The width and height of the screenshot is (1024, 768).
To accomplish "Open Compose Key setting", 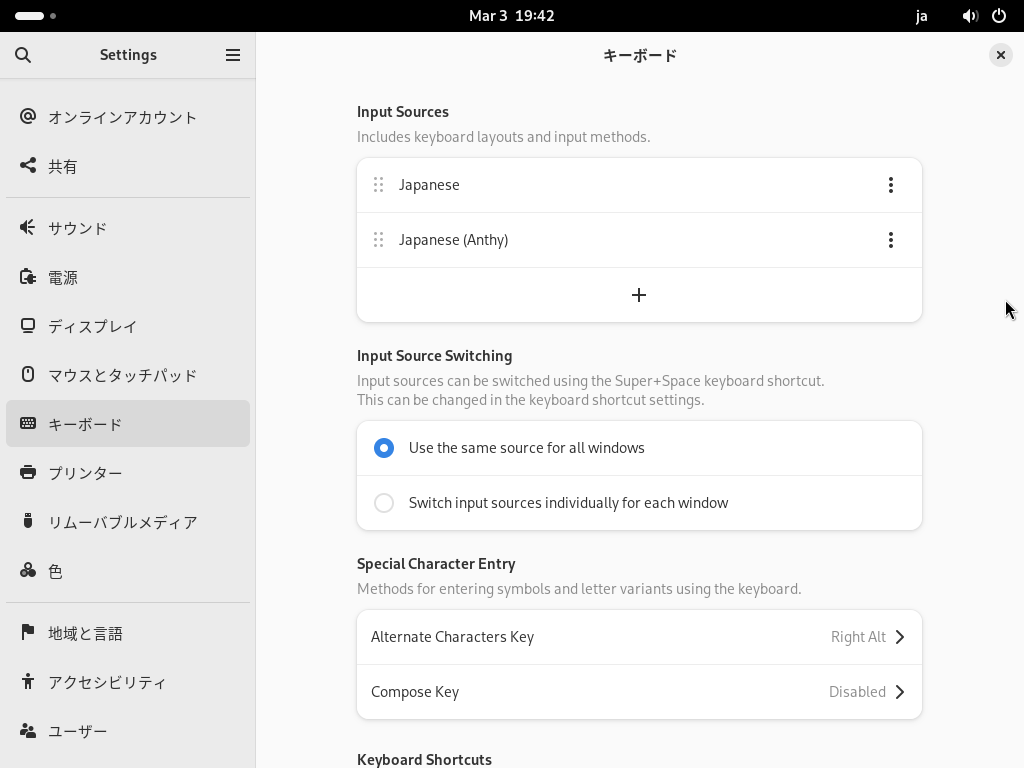I will tap(639, 692).
